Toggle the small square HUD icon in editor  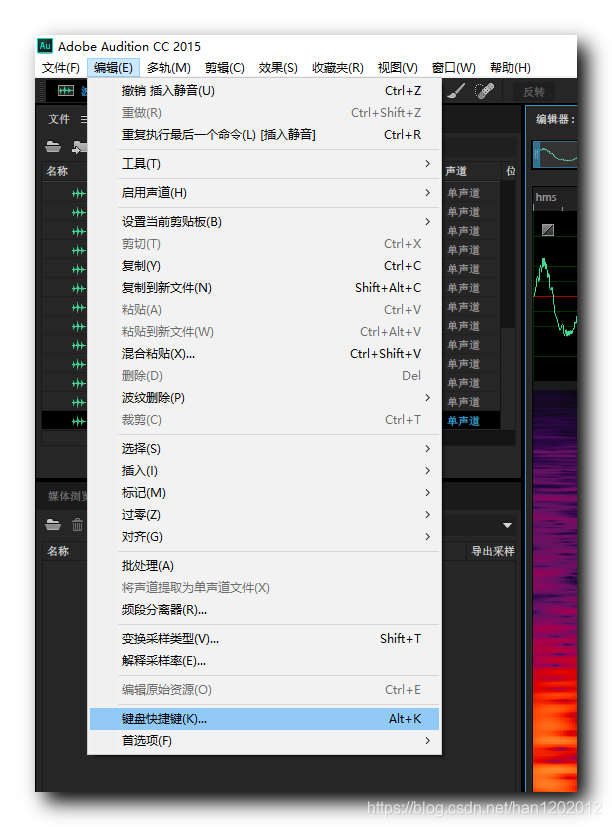pyautogui.click(x=548, y=229)
